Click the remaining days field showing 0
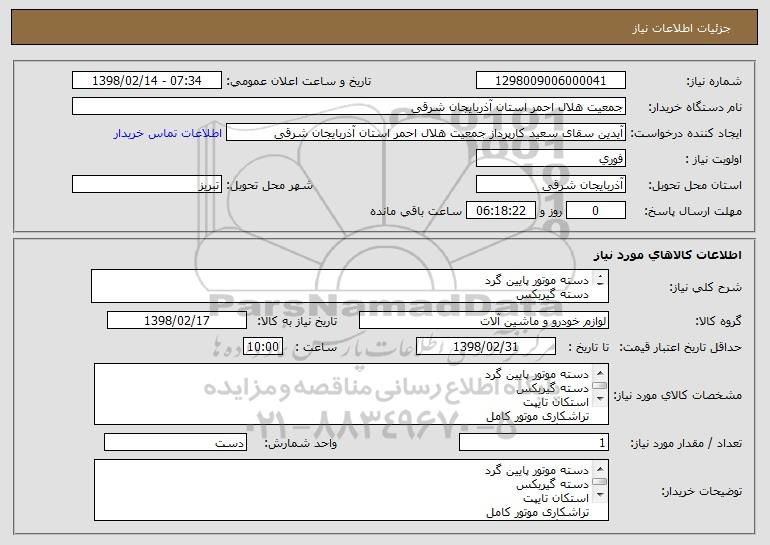The width and height of the screenshot is (770, 545). [596, 211]
